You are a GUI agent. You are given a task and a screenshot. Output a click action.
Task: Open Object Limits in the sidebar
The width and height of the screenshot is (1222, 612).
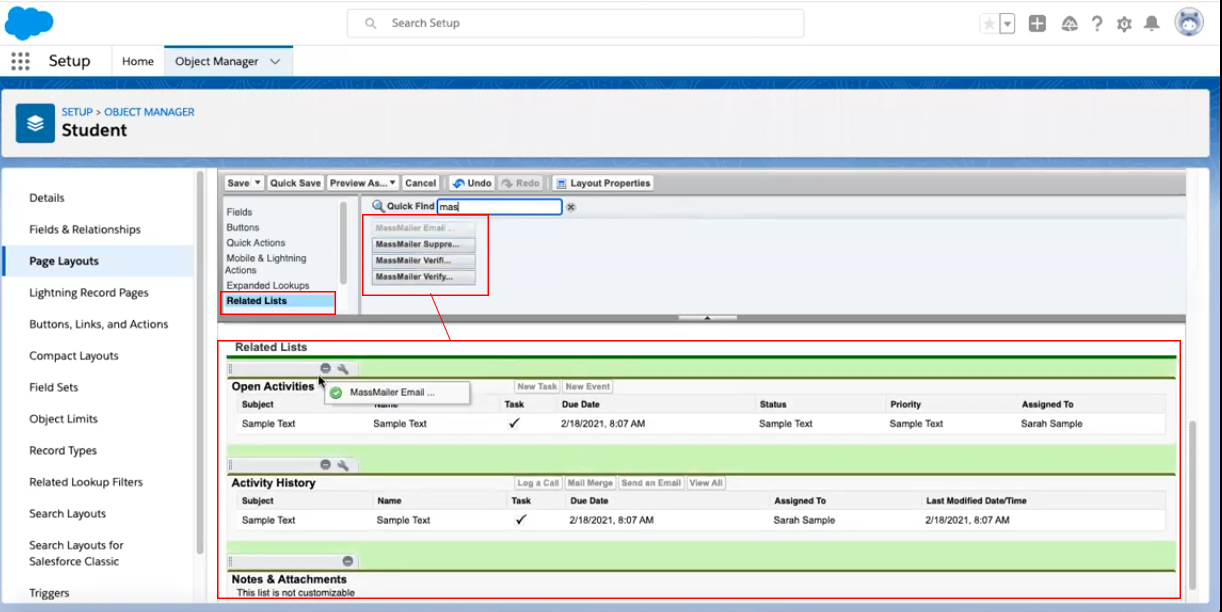click(x=64, y=419)
